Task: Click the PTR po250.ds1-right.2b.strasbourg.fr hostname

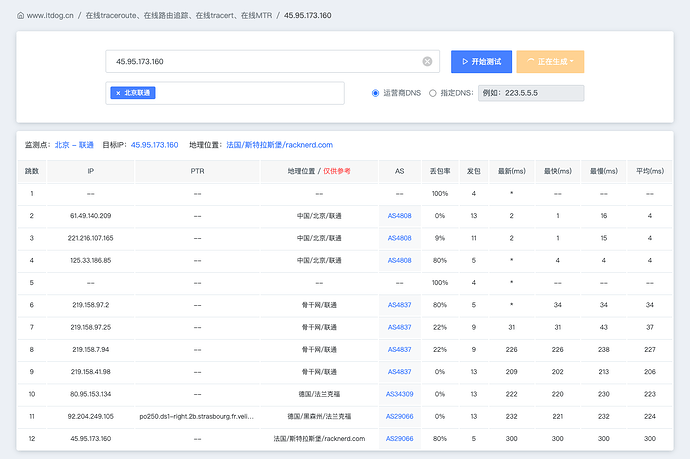Action: coord(197,416)
